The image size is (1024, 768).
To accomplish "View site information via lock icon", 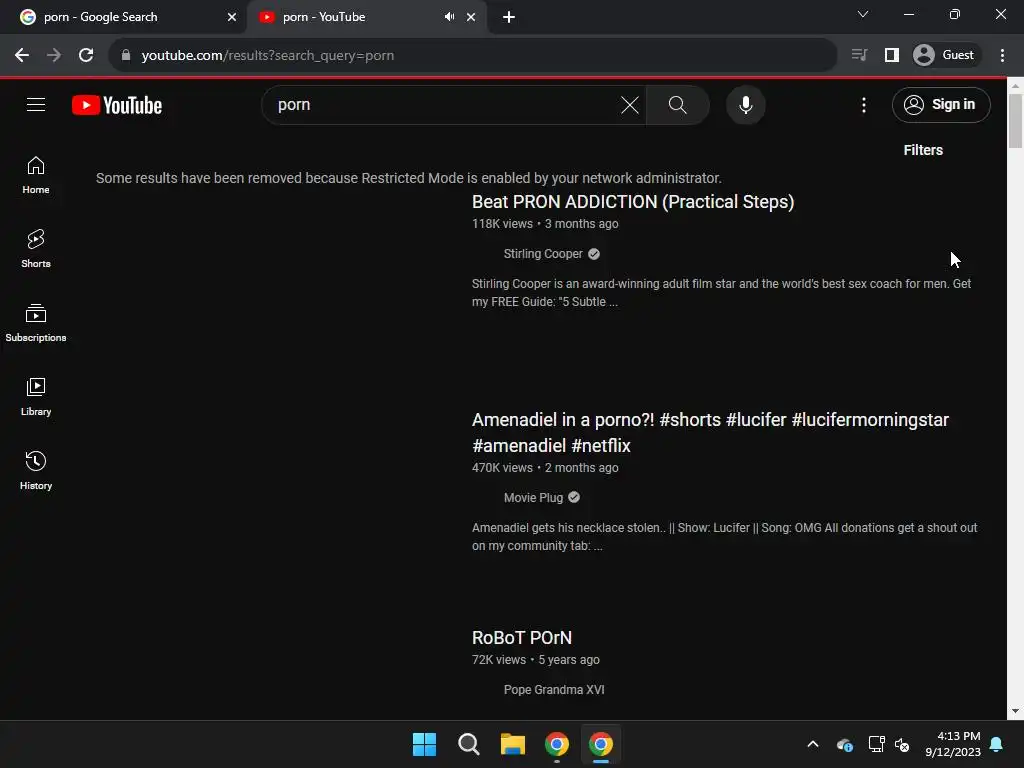I will click(x=125, y=55).
